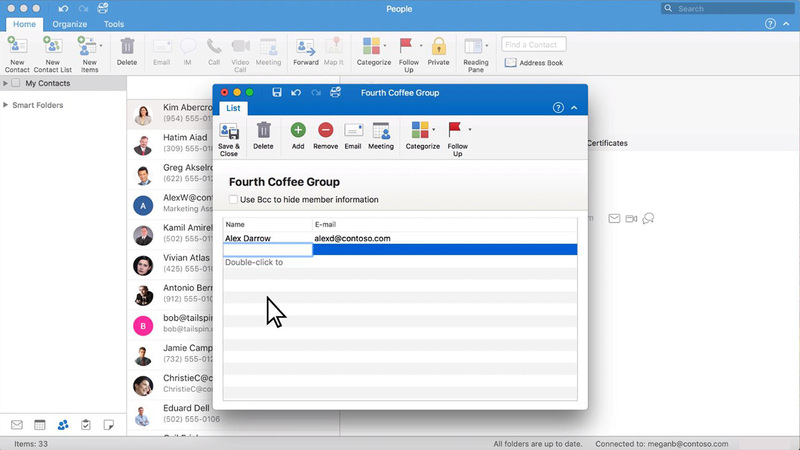Switch to the Organize tab
The width and height of the screenshot is (800, 450).
(x=70, y=24)
